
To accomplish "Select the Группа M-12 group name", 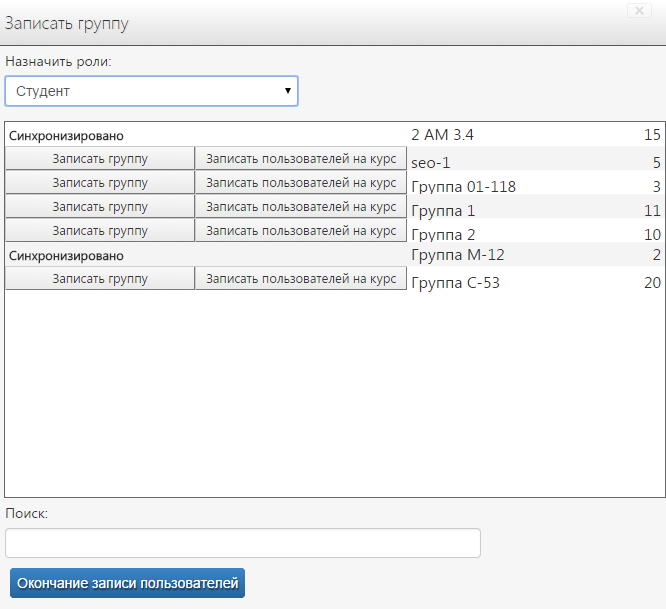I will point(458,255).
